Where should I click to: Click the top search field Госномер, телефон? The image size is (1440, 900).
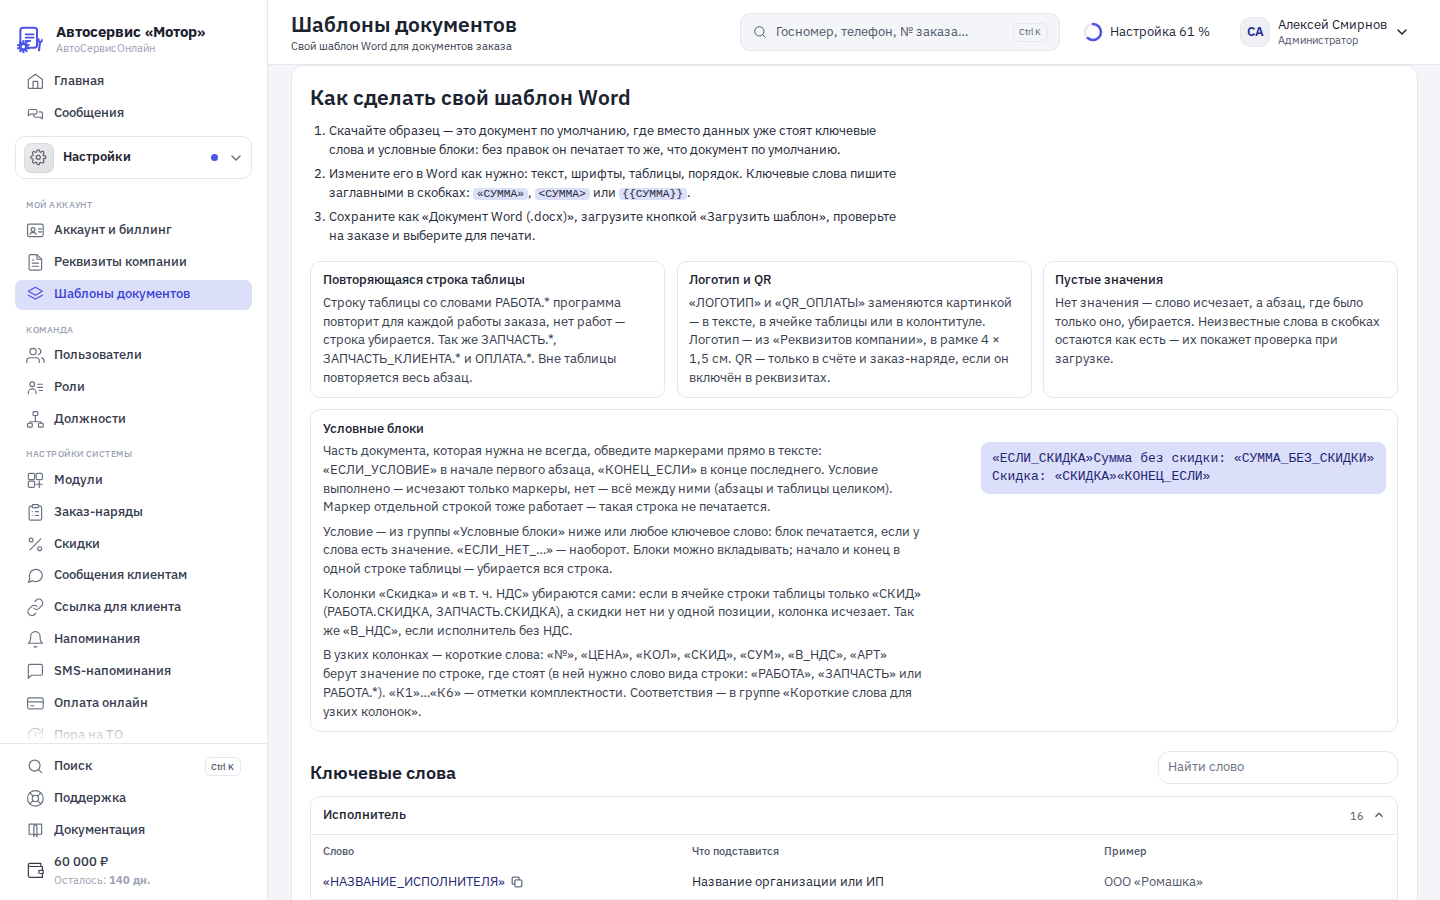click(899, 32)
